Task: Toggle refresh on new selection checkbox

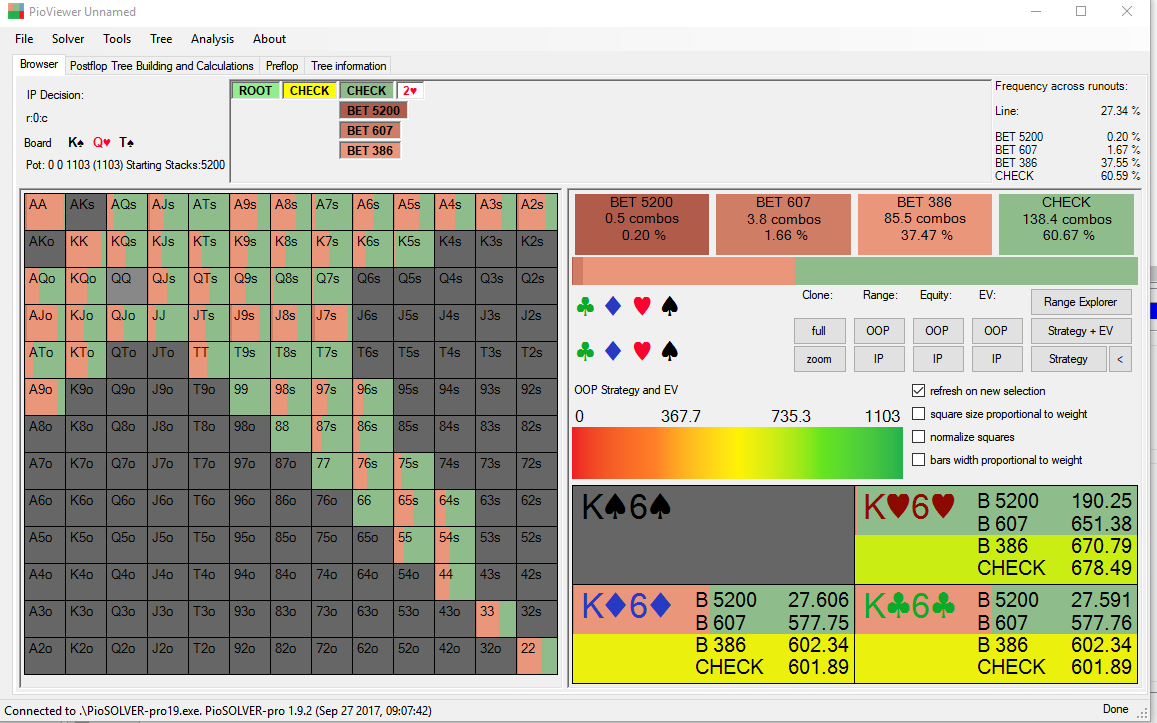Action: [x=919, y=391]
